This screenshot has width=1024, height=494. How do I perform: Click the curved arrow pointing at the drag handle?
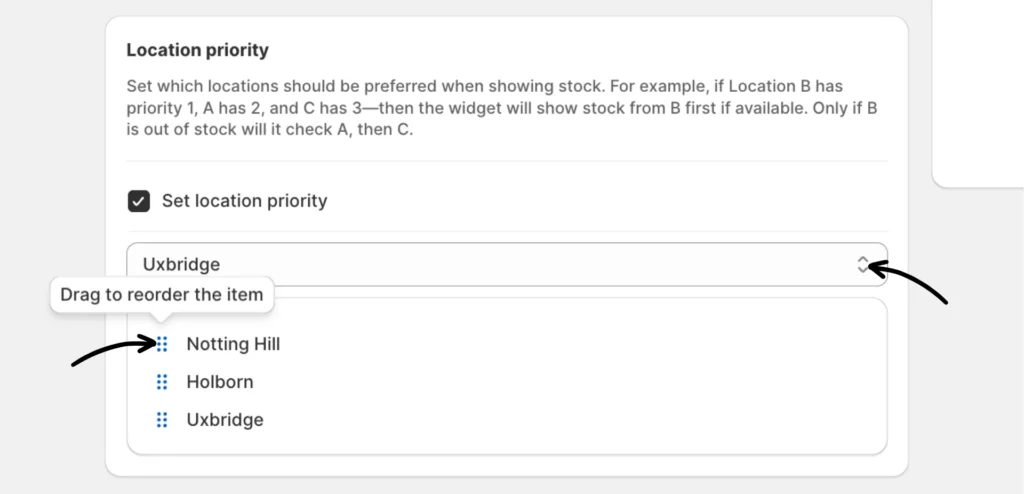pos(112,352)
